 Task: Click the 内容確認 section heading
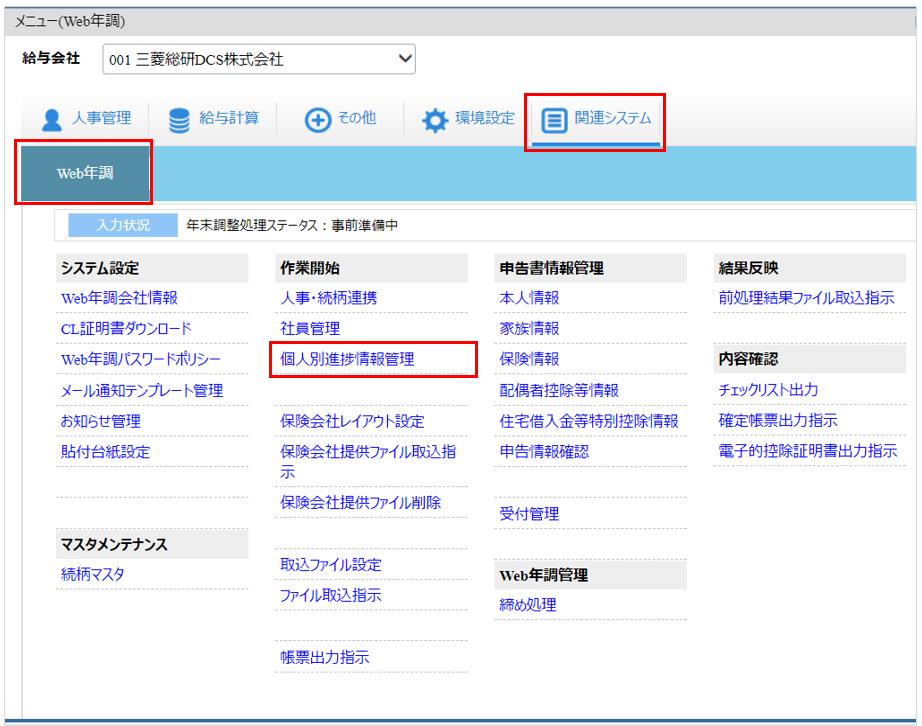point(748,359)
